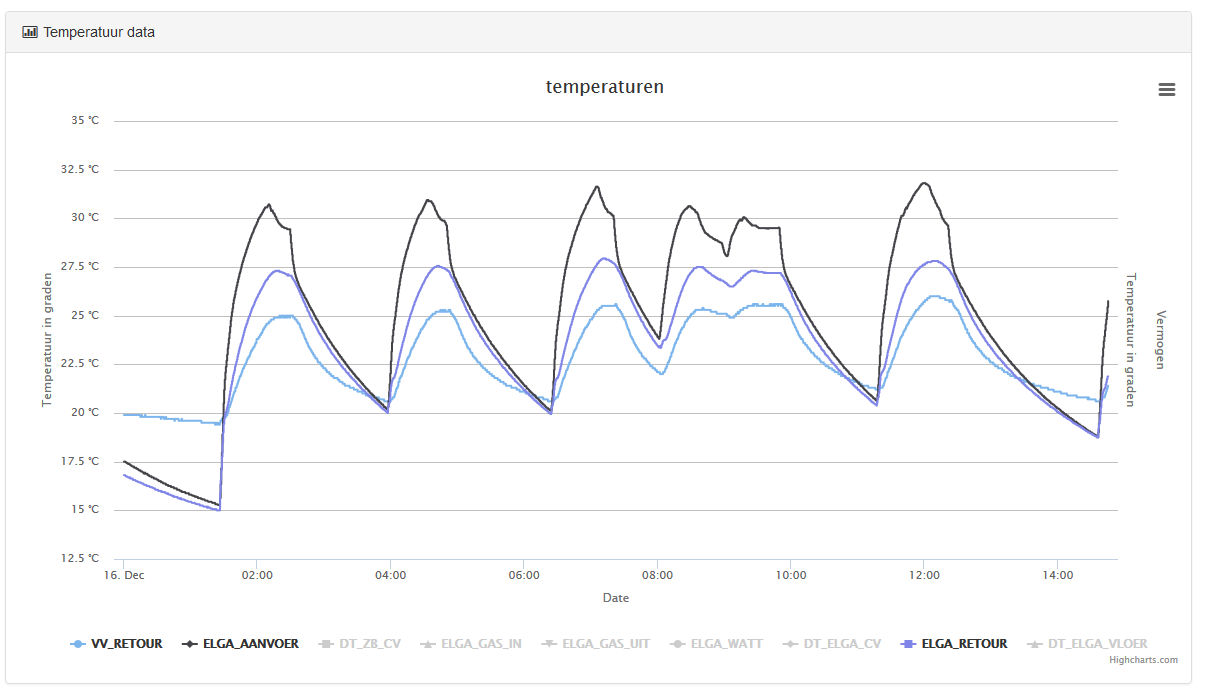This screenshot has height=694, width=1207.
Task: Hide the ELGA_AANVOER series via legend label
Action: click(250, 644)
